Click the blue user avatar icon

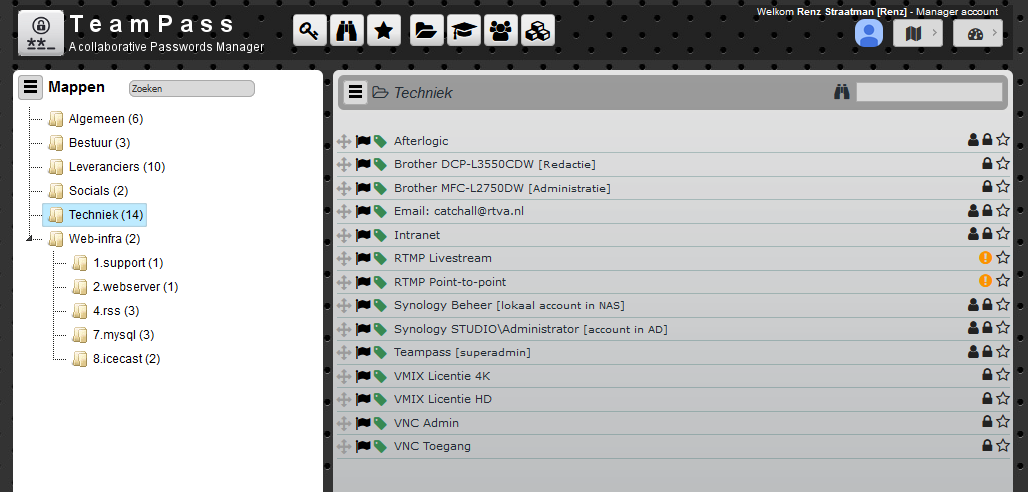click(x=869, y=33)
